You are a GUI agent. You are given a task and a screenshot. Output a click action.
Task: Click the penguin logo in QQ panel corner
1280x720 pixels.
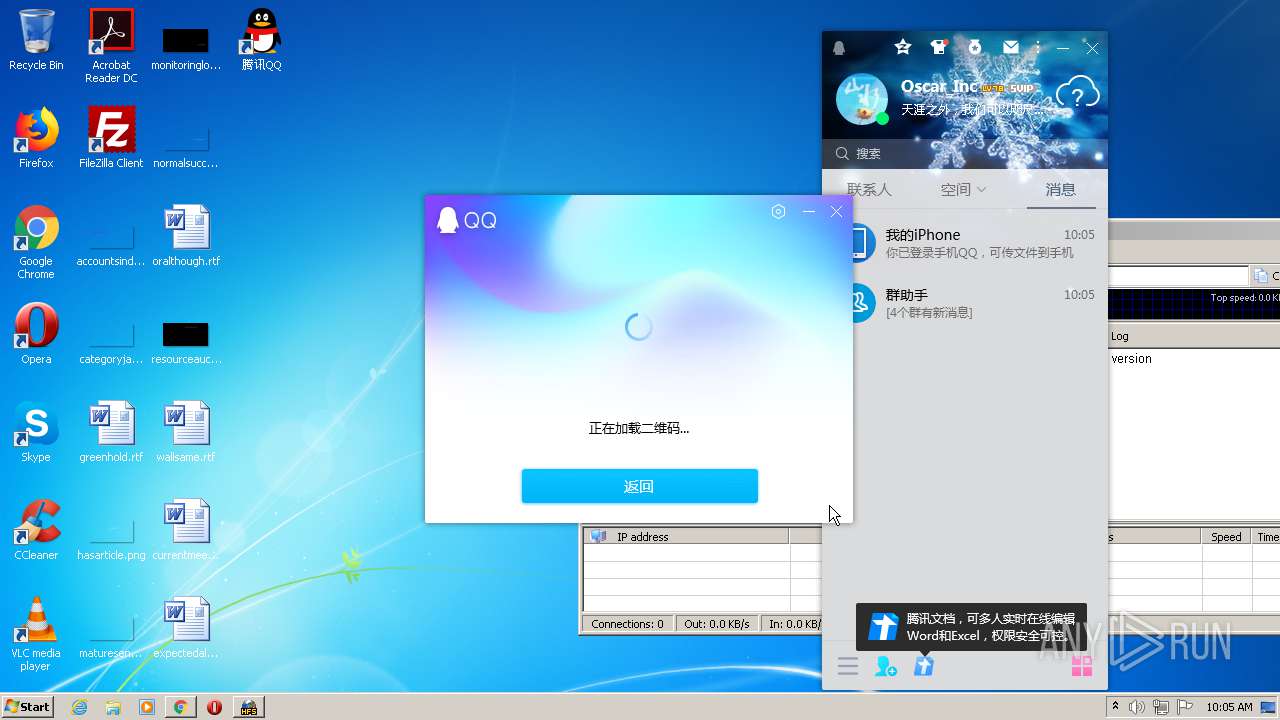coord(839,48)
